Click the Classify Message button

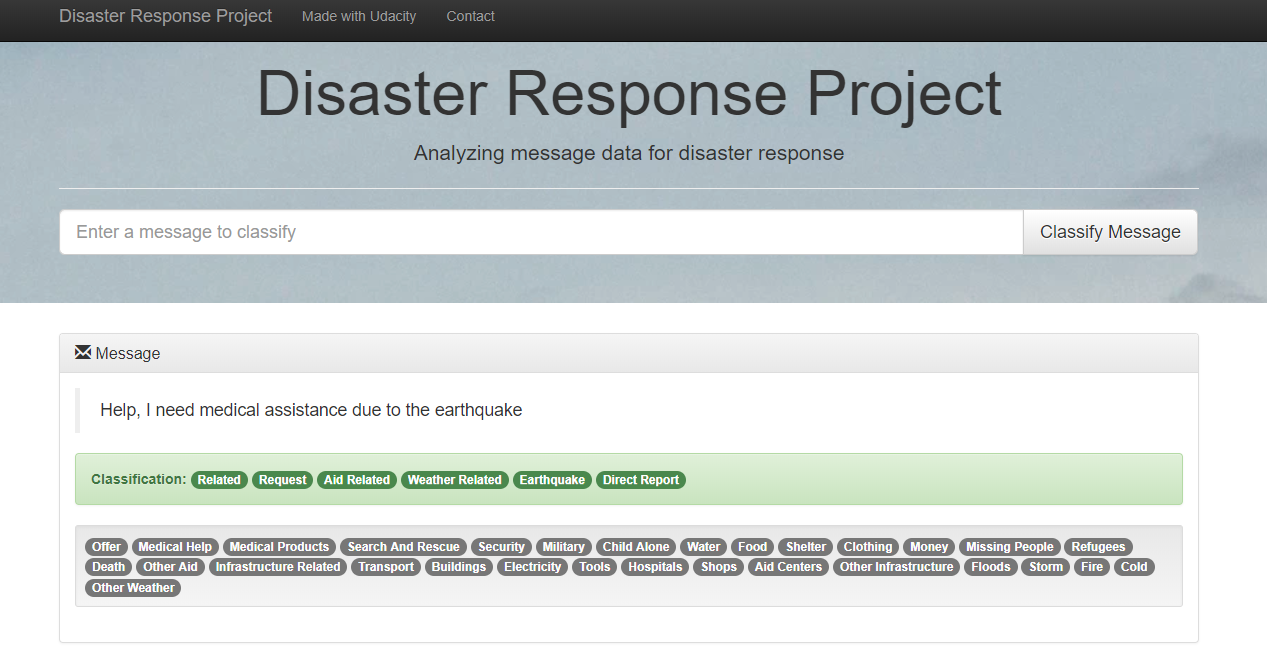1110,232
